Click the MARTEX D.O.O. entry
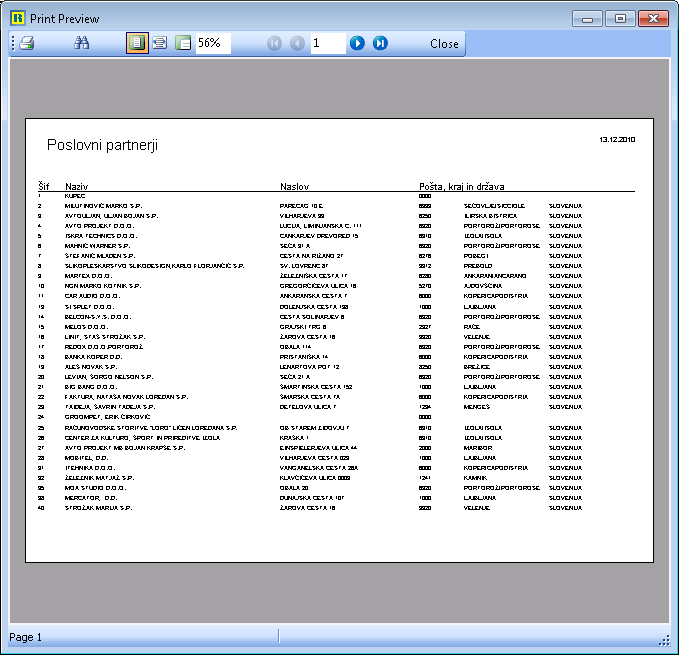This screenshot has height=655, width=679. click(x=88, y=276)
